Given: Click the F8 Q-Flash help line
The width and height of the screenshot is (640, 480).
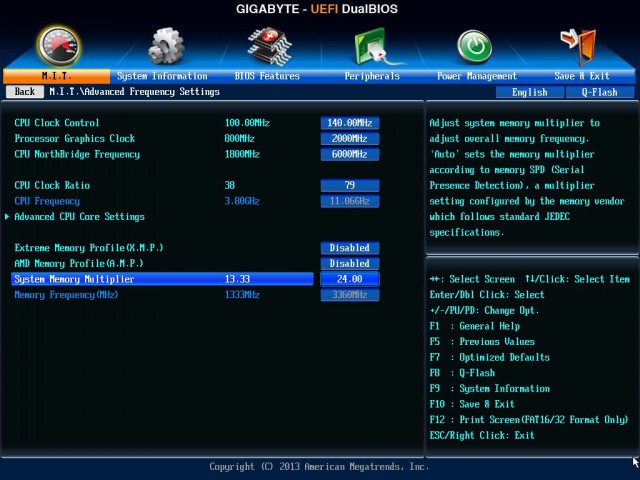Looking at the screenshot, I should 462,373.
